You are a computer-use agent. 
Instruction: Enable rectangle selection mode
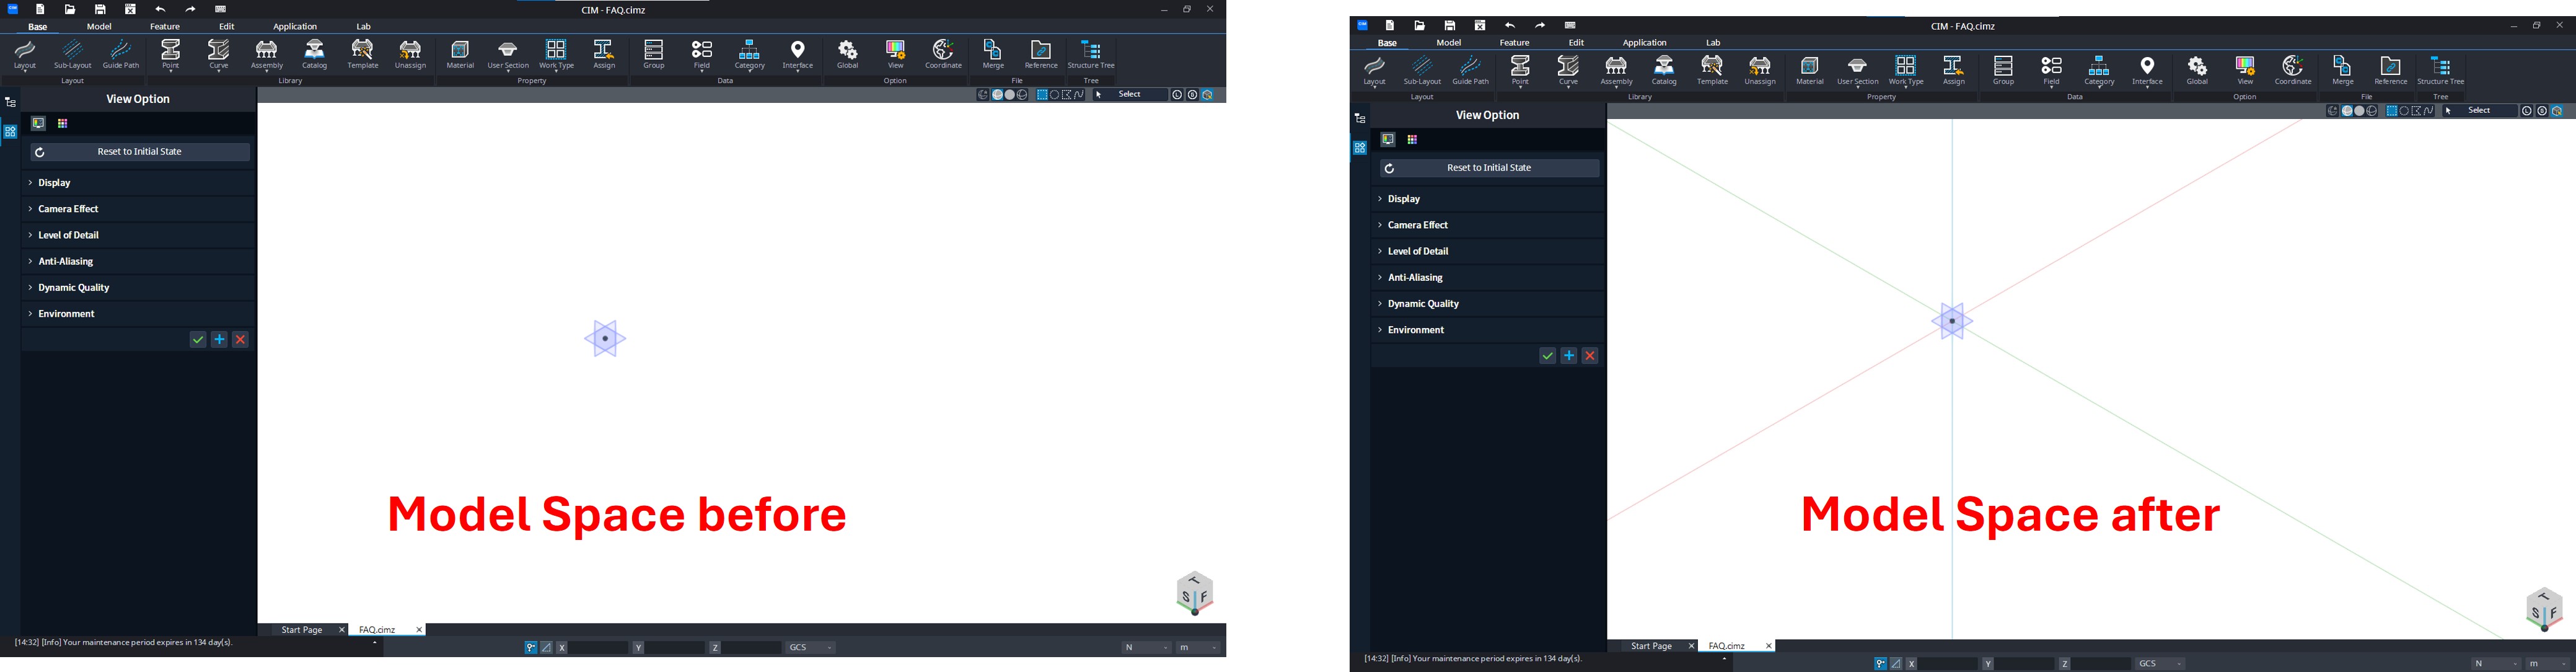click(1043, 94)
